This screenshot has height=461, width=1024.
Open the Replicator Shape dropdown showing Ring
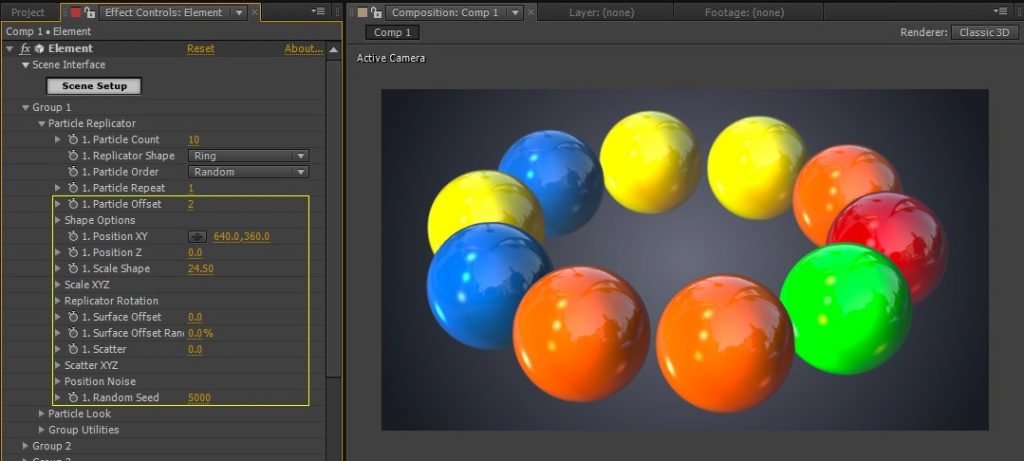[x=248, y=156]
